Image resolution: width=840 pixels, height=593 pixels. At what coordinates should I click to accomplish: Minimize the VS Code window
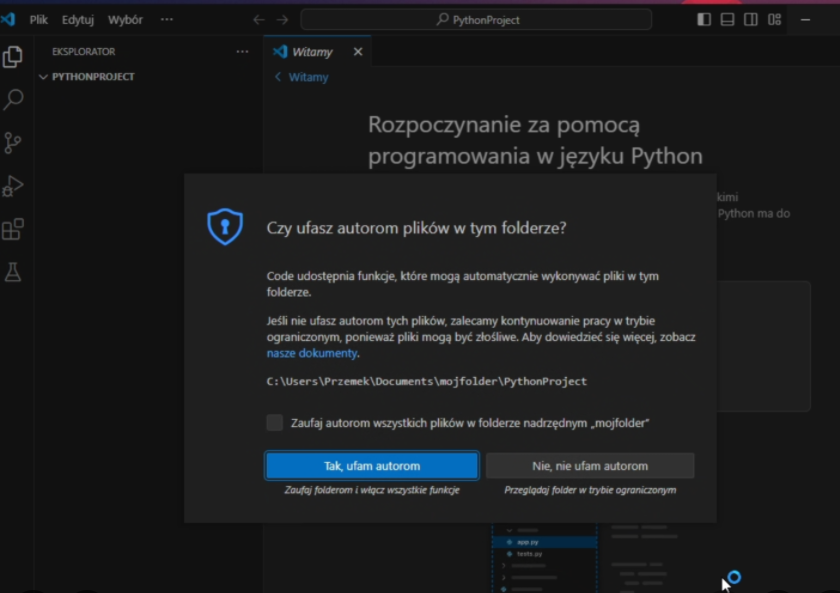[805, 20]
